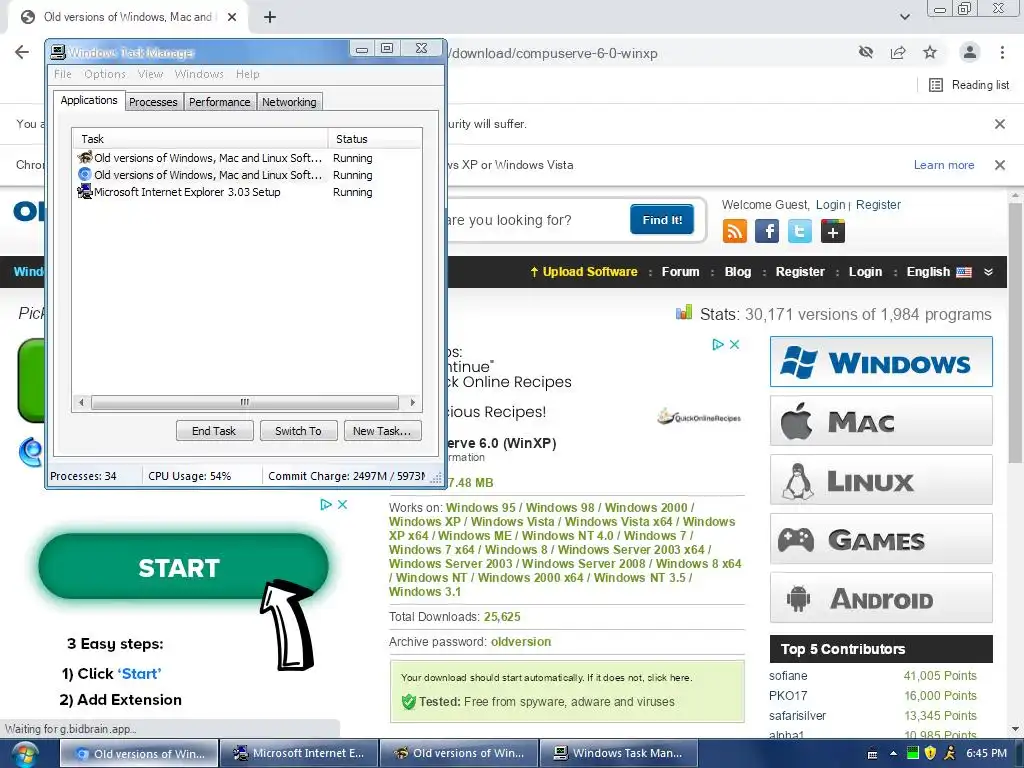1024x768 pixels.
Task: Select the Applications tab
Action: click(x=89, y=100)
